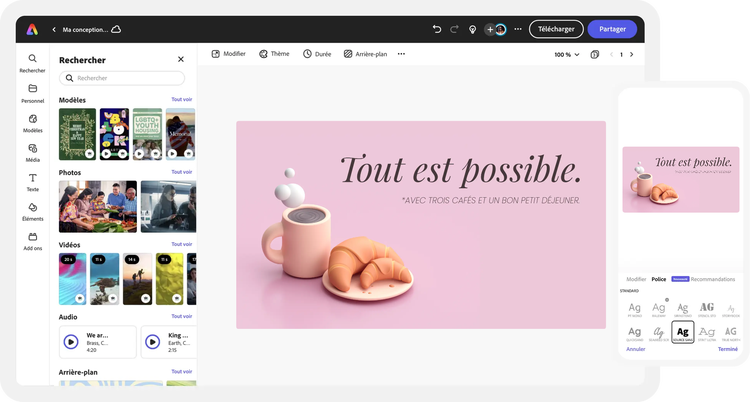This screenshot has width=750, height=402.
Task: Open Éléments in the left sidebar
Action: click(33, 212)
